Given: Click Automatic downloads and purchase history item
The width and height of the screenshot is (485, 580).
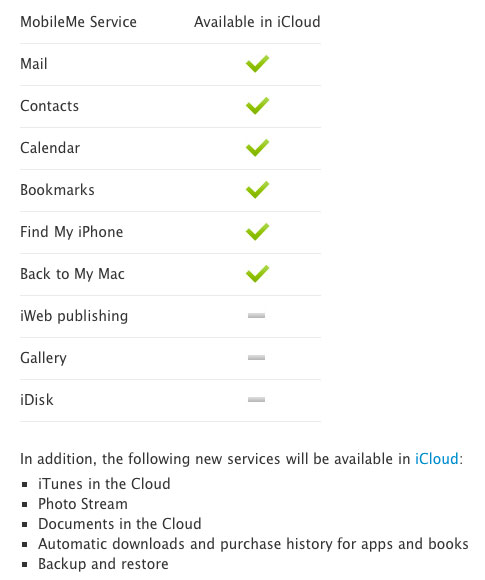Looking at the screenshot, I should pyautogui.click(x=253, y=544).
